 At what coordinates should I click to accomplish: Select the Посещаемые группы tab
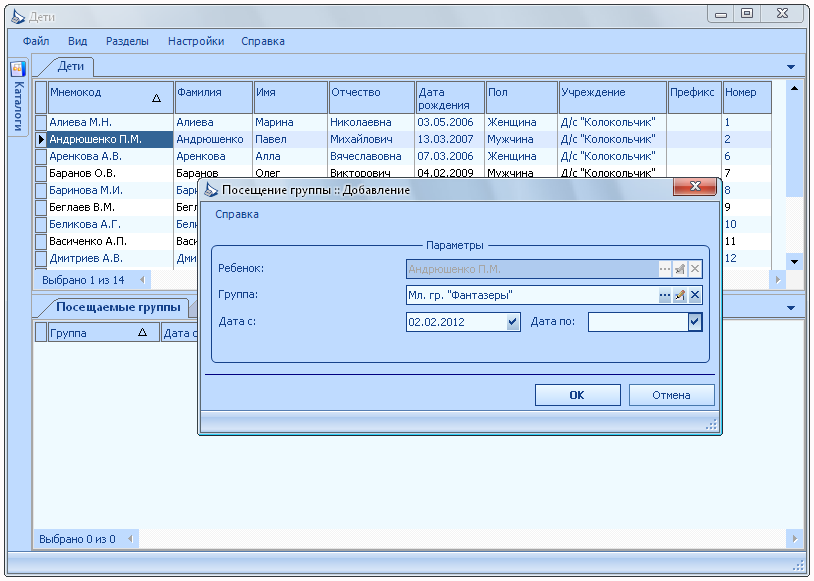[118, 307]
